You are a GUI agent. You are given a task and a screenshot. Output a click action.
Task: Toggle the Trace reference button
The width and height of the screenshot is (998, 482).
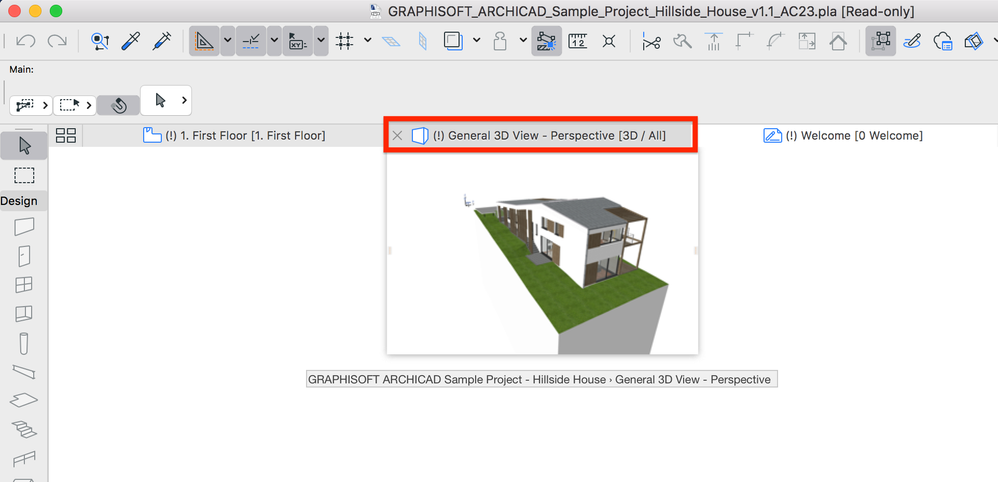point(453,41)
